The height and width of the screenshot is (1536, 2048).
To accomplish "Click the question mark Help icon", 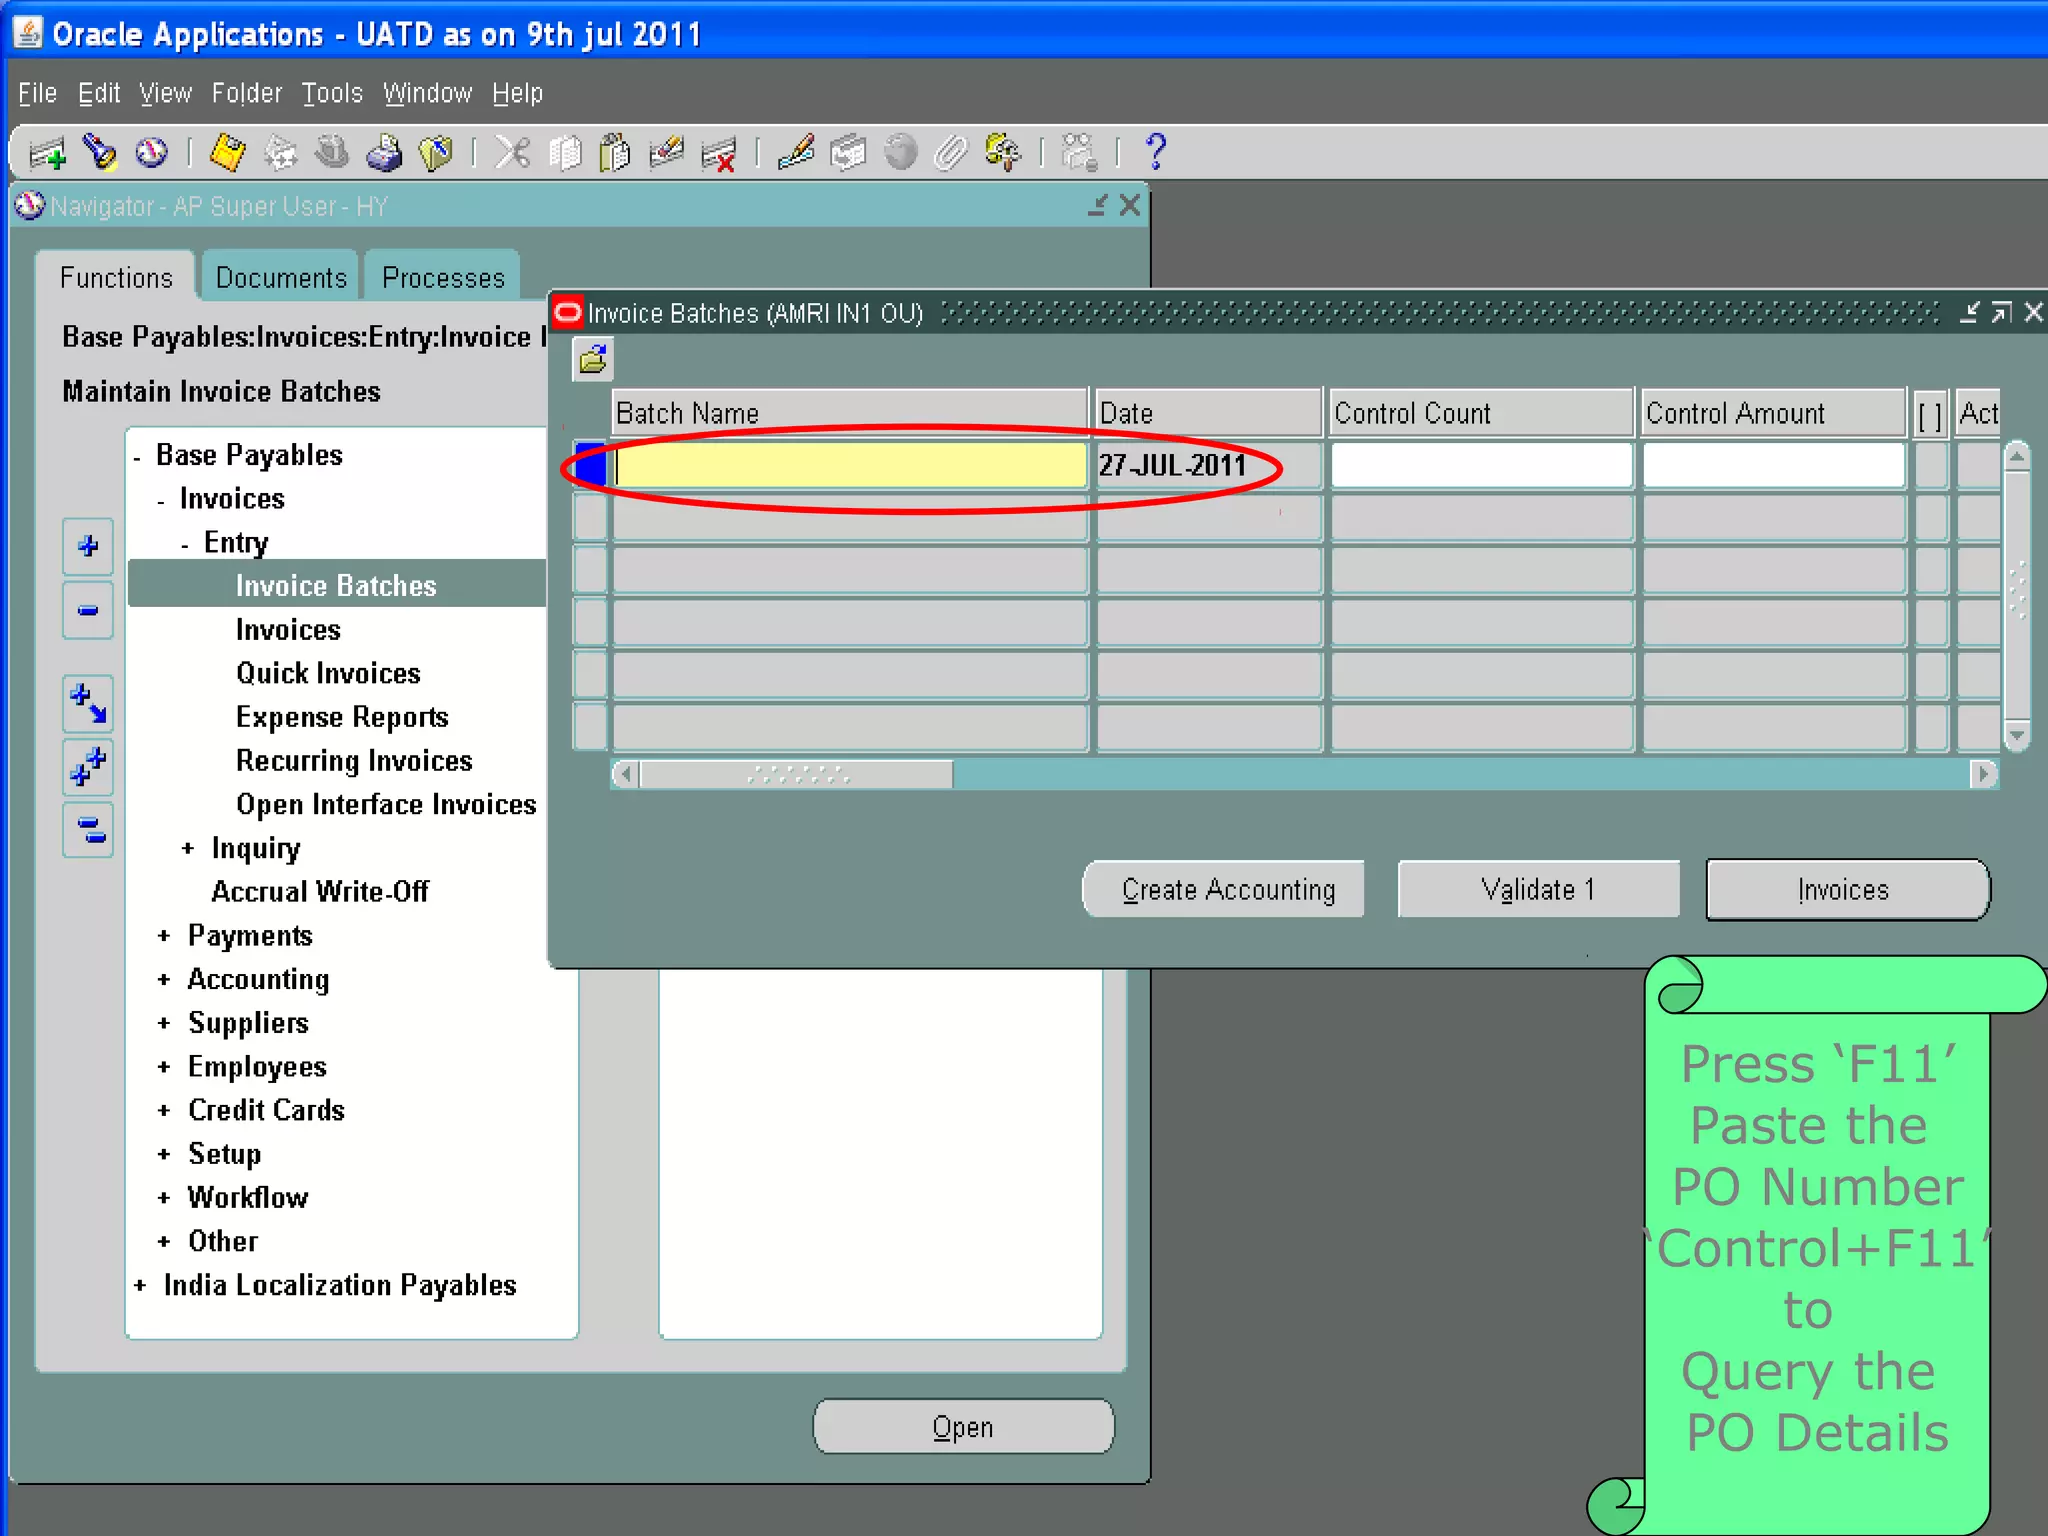I will [1156, 152].
